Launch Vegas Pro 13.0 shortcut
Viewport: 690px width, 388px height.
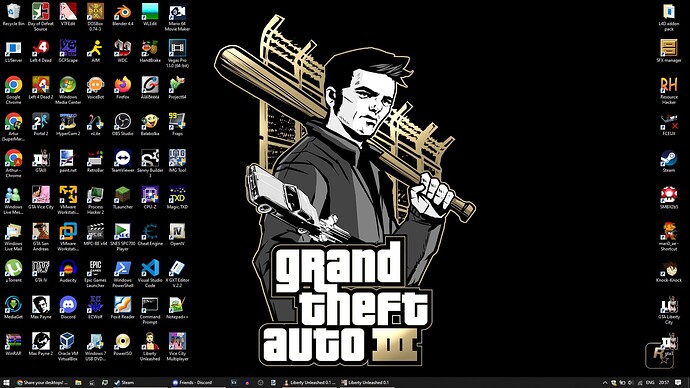[x=177, y=54]
